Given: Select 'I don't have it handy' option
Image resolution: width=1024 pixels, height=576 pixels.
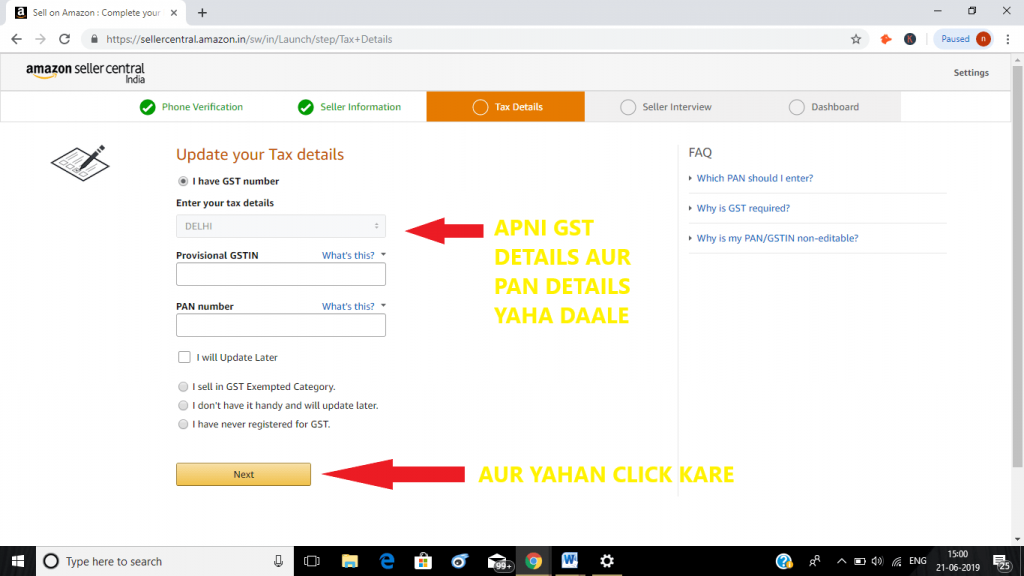Looking at the screenshot, I should click(183, 406).
